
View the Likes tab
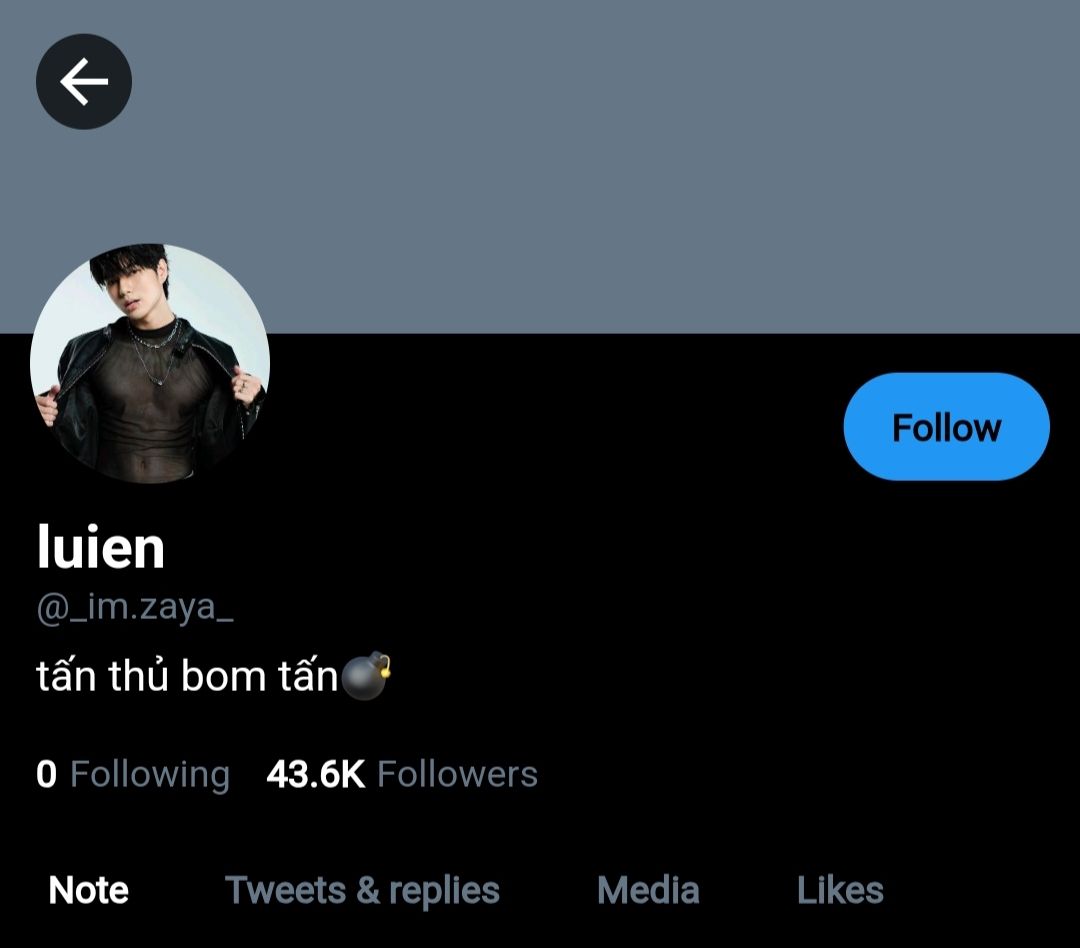pyautogui.click(x=840, y=890)
